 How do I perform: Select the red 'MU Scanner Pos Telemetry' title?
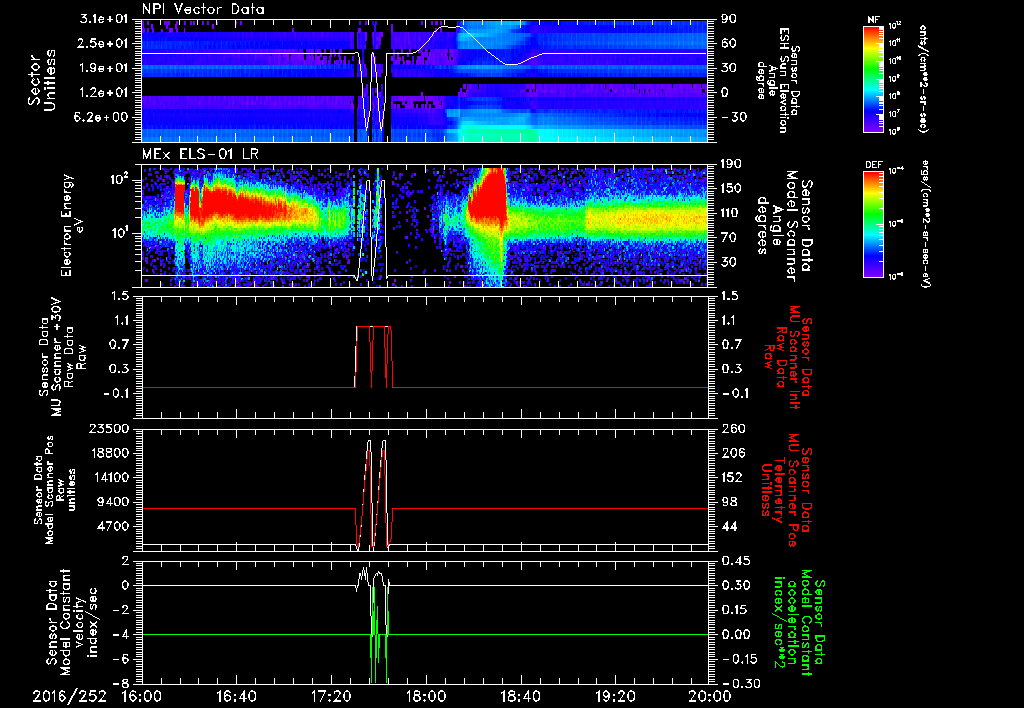click(x=788, y=490)
